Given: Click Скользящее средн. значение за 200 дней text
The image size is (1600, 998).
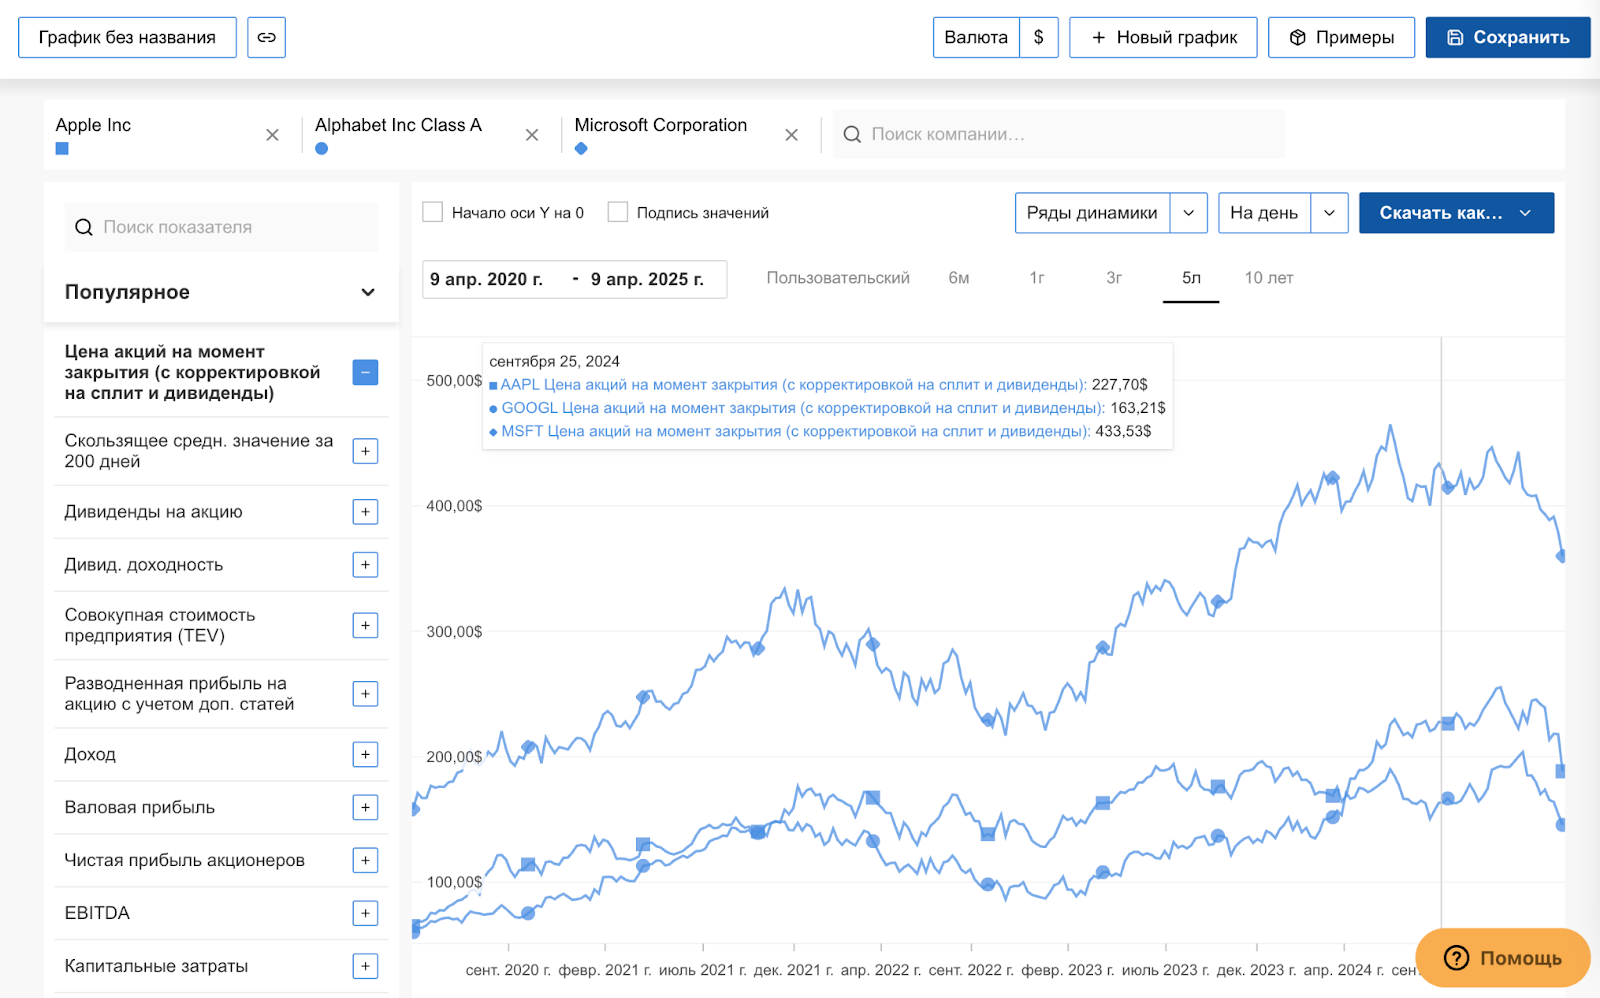Looking at the screenshot, I should [199, 451].
